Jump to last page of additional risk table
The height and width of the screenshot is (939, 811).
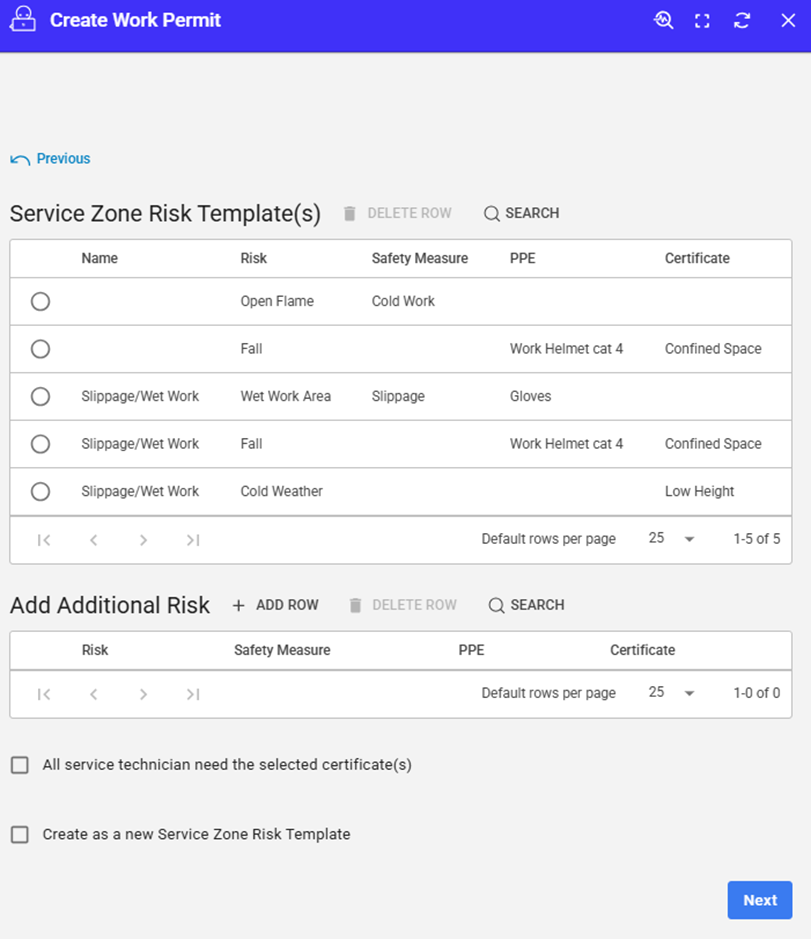tap(193, 694)
